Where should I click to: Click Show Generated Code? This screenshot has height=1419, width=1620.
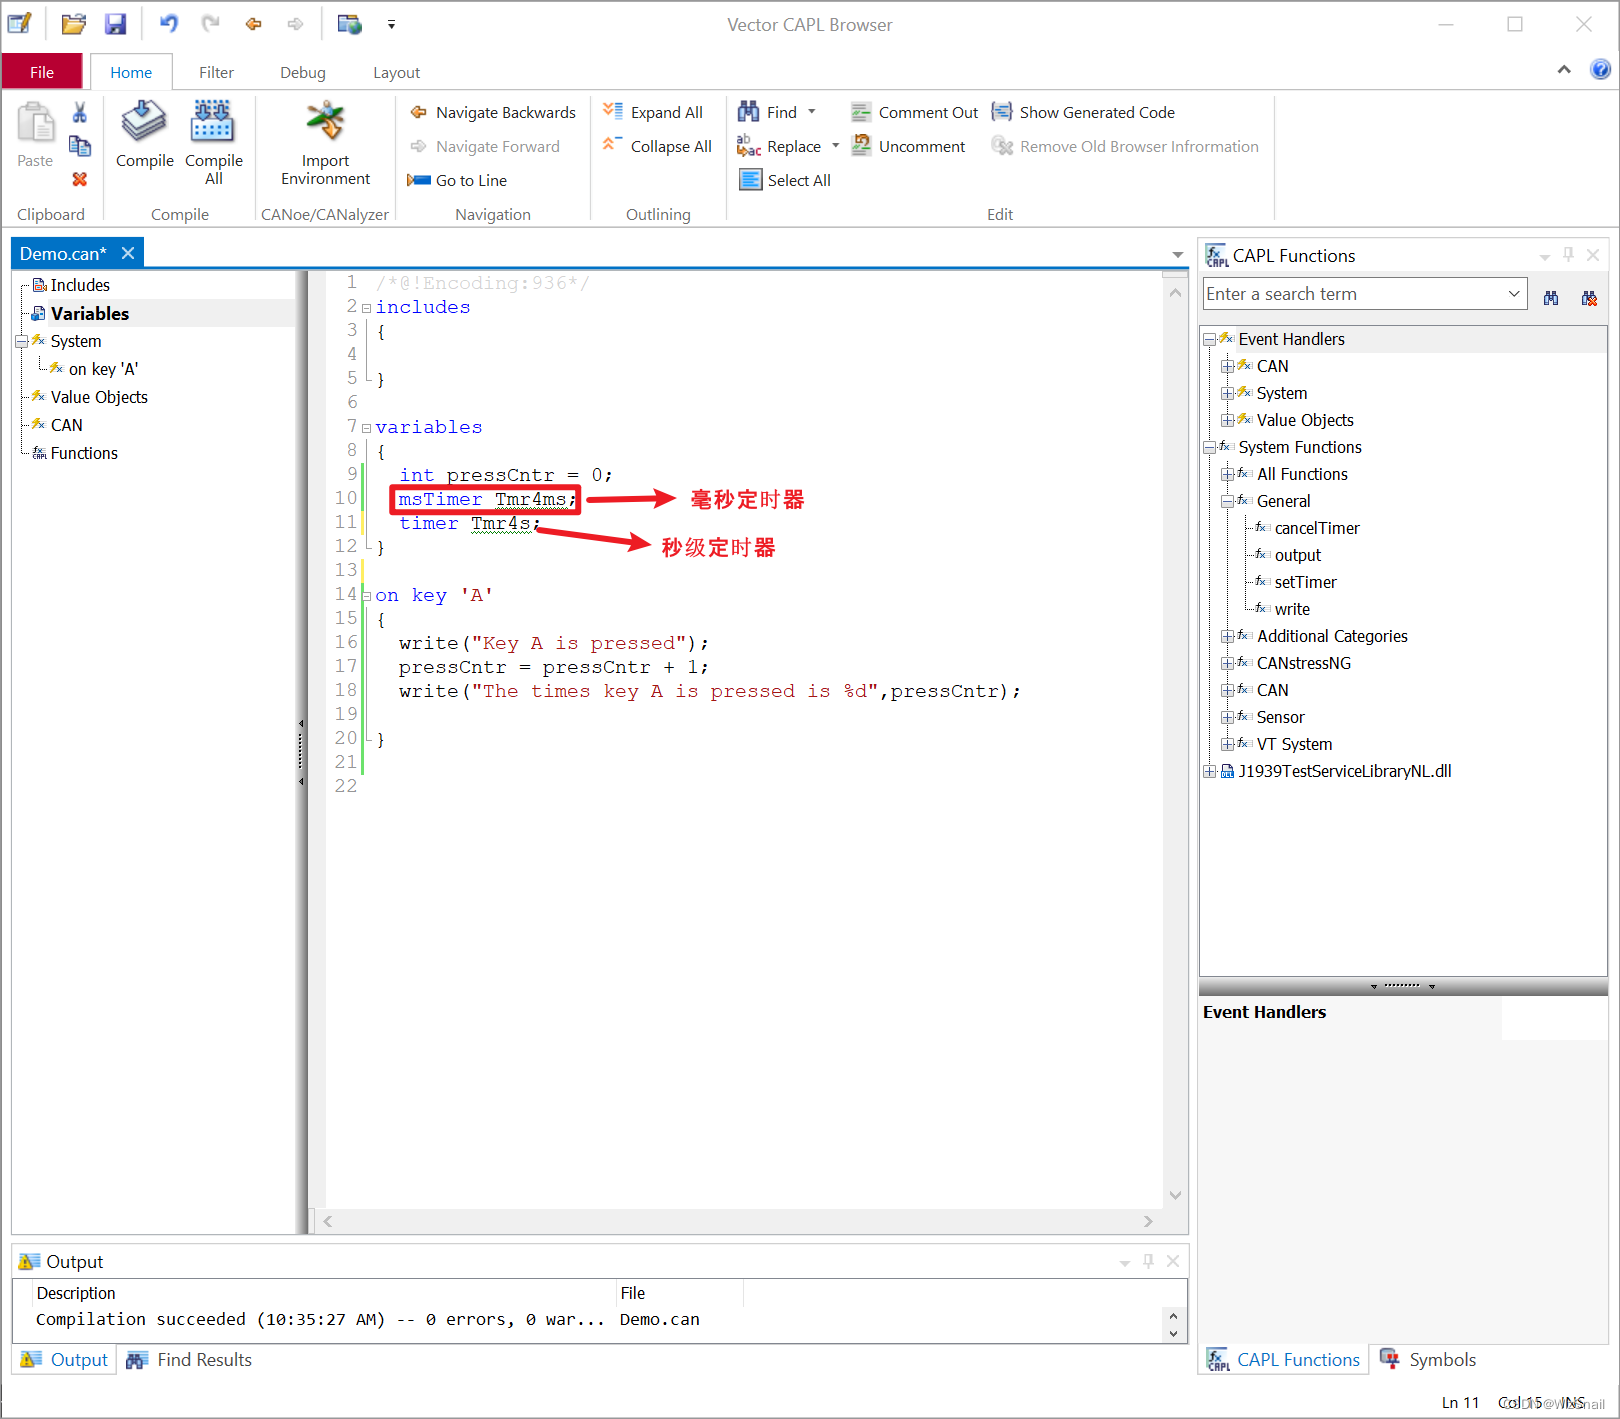tap(1083, 112)
